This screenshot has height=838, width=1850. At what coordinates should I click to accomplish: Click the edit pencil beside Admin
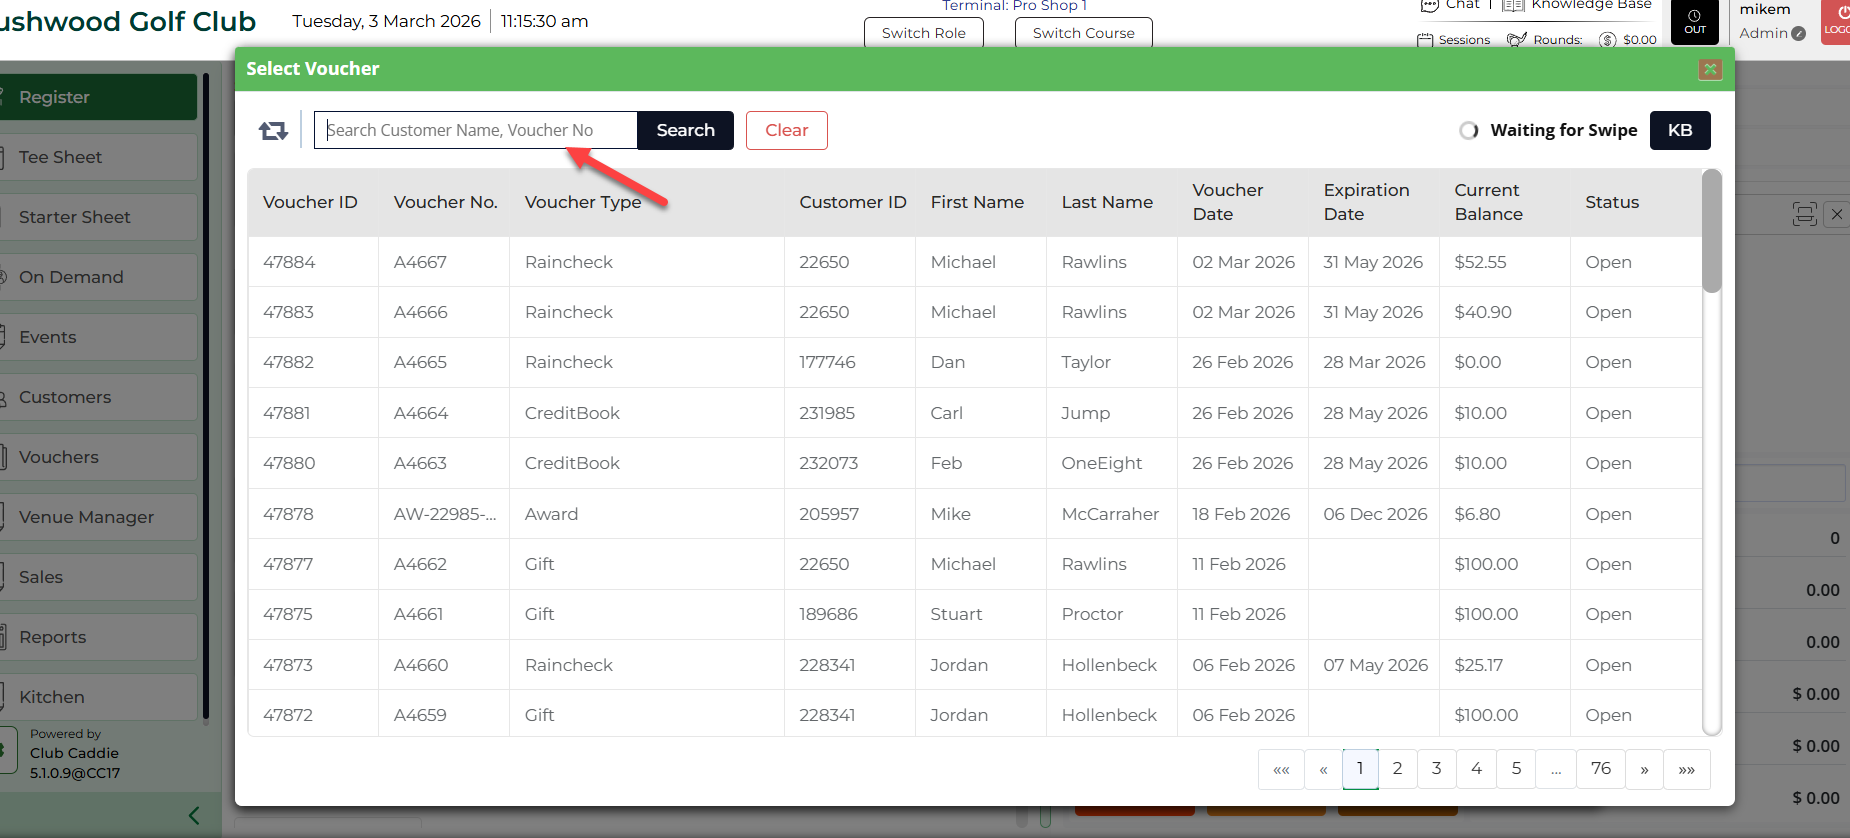1799,33
